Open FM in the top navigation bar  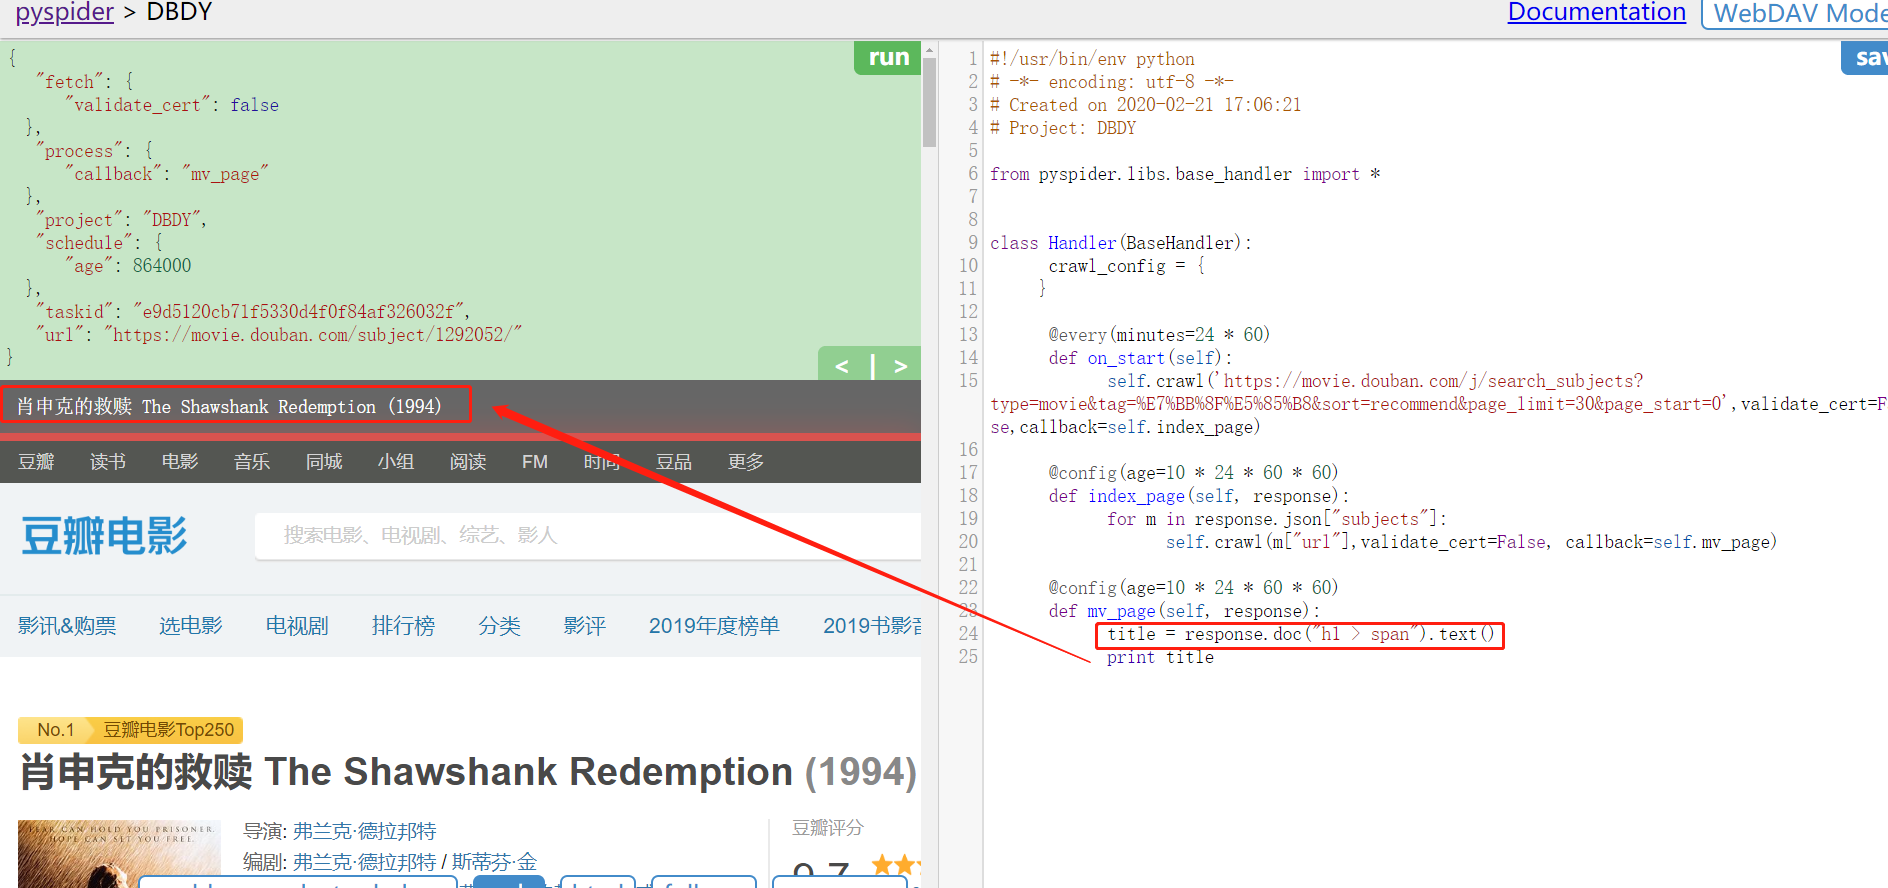point(535,462)
